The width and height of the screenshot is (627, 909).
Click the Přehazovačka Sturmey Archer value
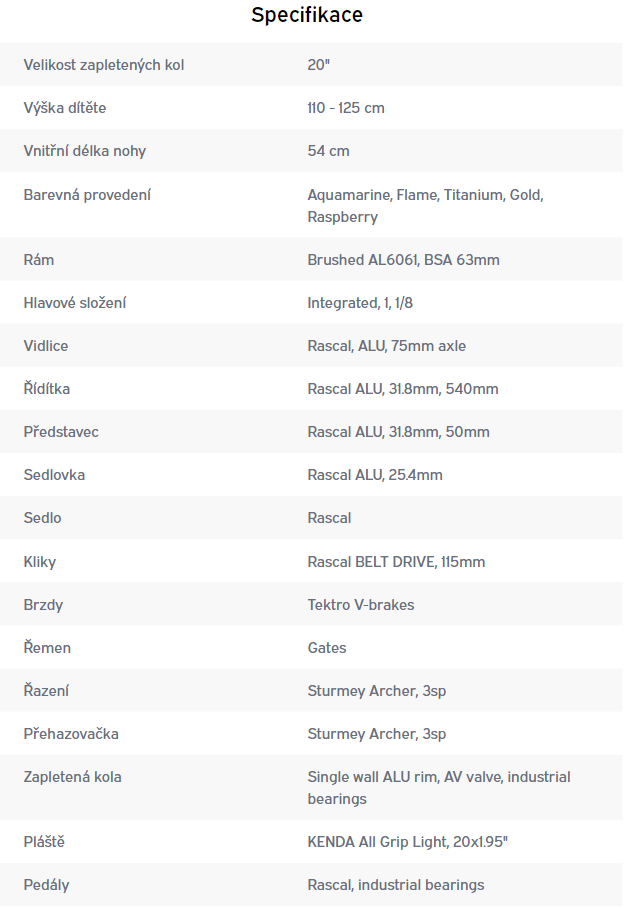tap(377, 734)
